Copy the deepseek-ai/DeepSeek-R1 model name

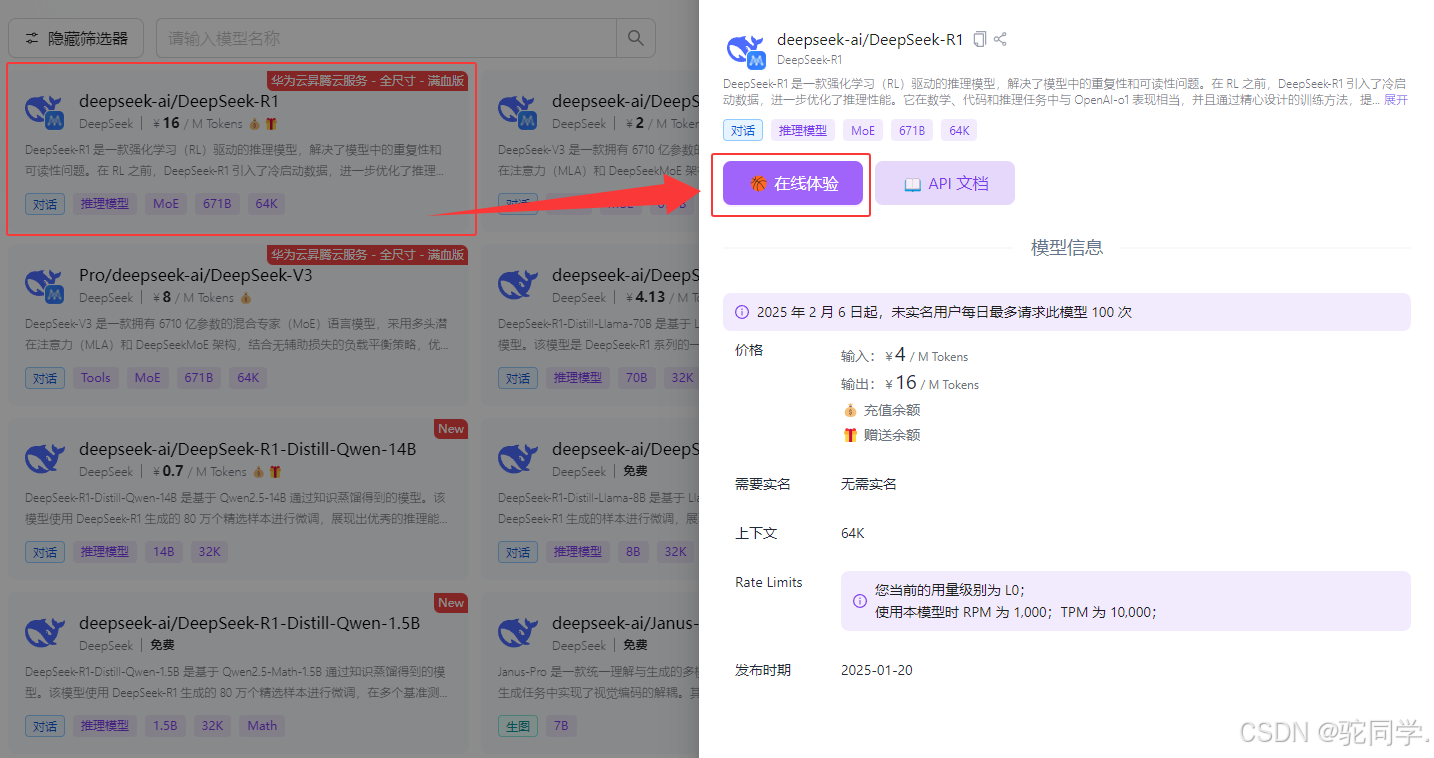[x=980, y=39]
